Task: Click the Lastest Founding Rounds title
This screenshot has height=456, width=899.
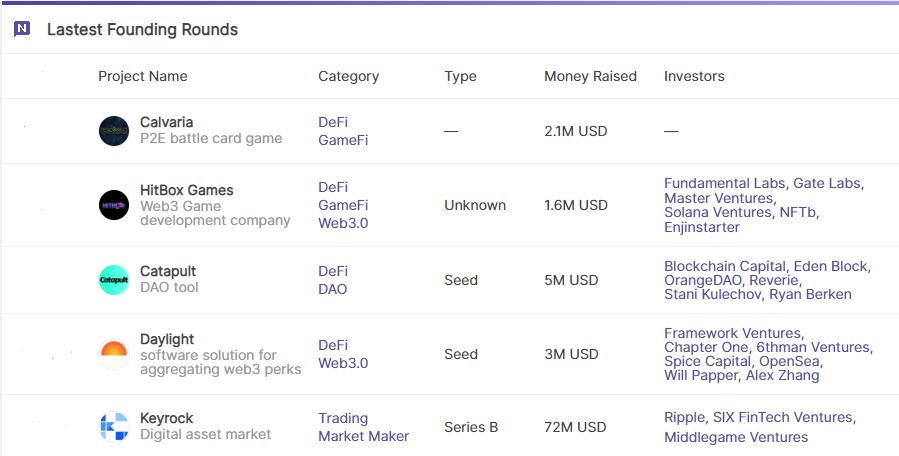Action: tap(142, 29)
